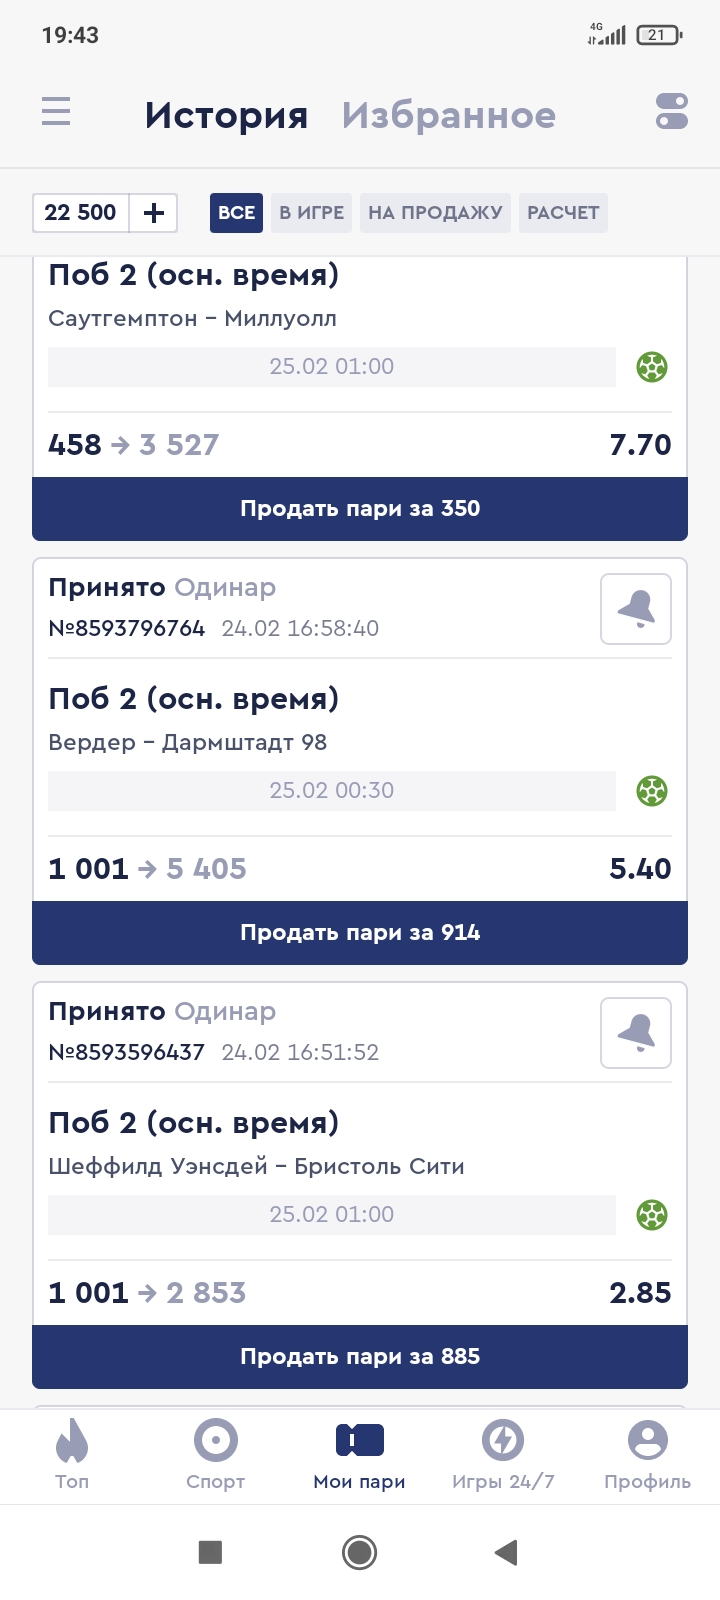
Task: Show bets НА ПРОДАЖУ
Action: pyautogui.click(x=435, y=213)
